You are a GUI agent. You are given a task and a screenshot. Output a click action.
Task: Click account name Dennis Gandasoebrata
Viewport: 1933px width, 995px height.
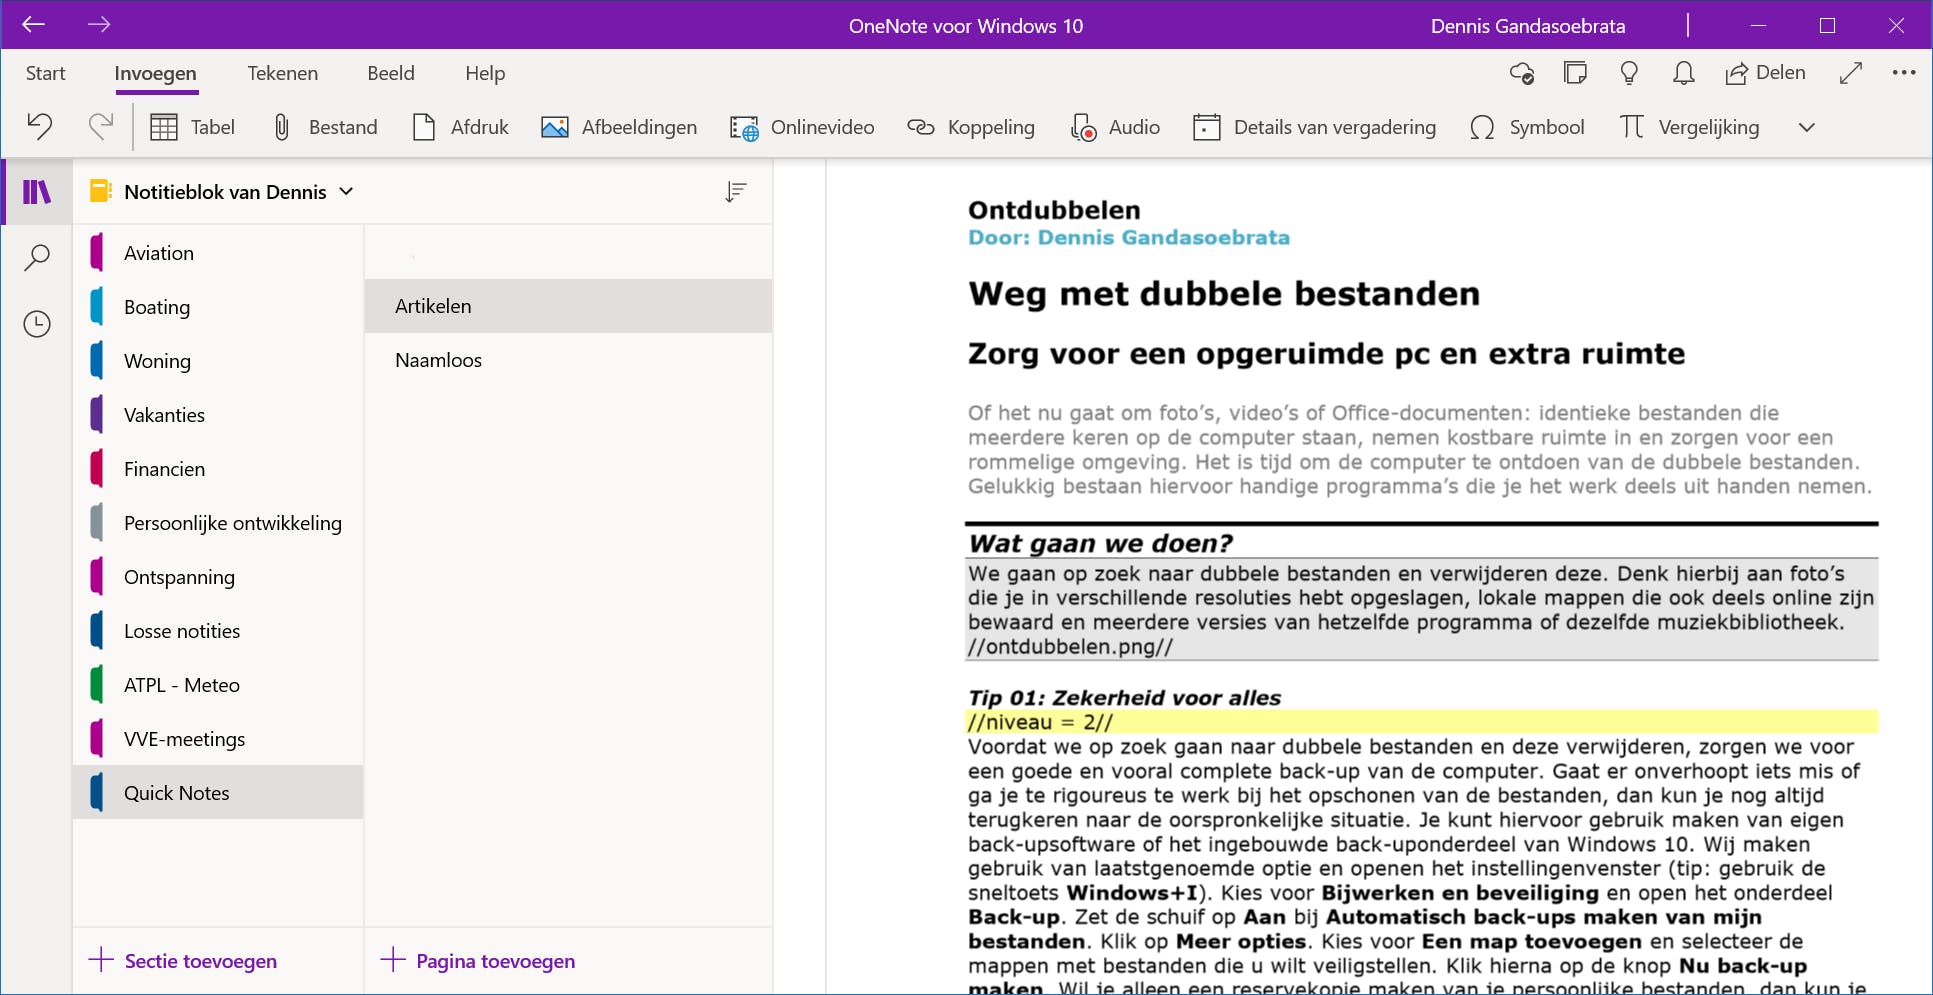[1528, 26]
